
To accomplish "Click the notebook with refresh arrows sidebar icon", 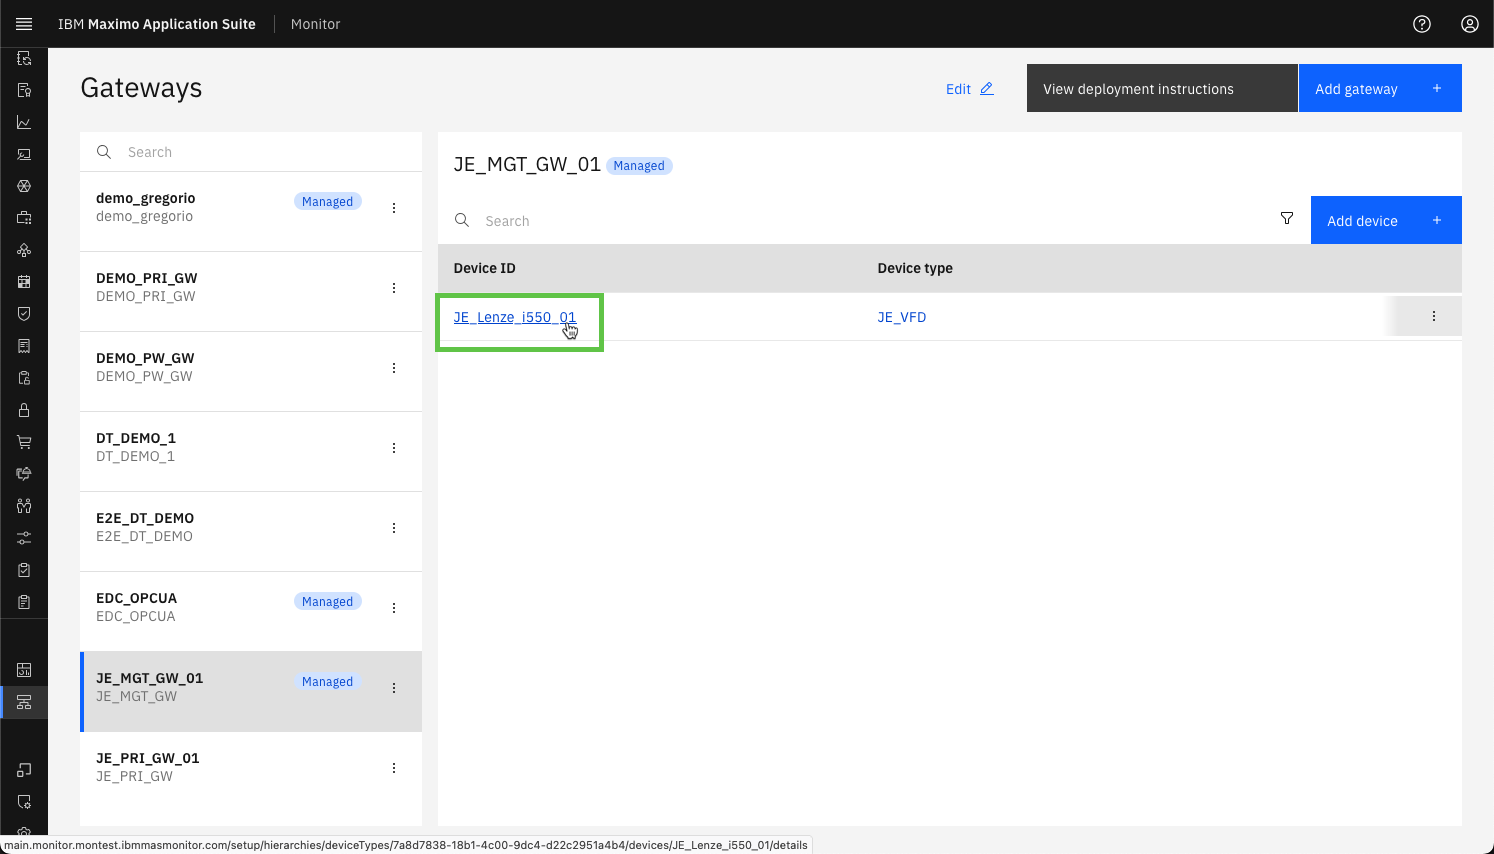I will coord(24,58).
